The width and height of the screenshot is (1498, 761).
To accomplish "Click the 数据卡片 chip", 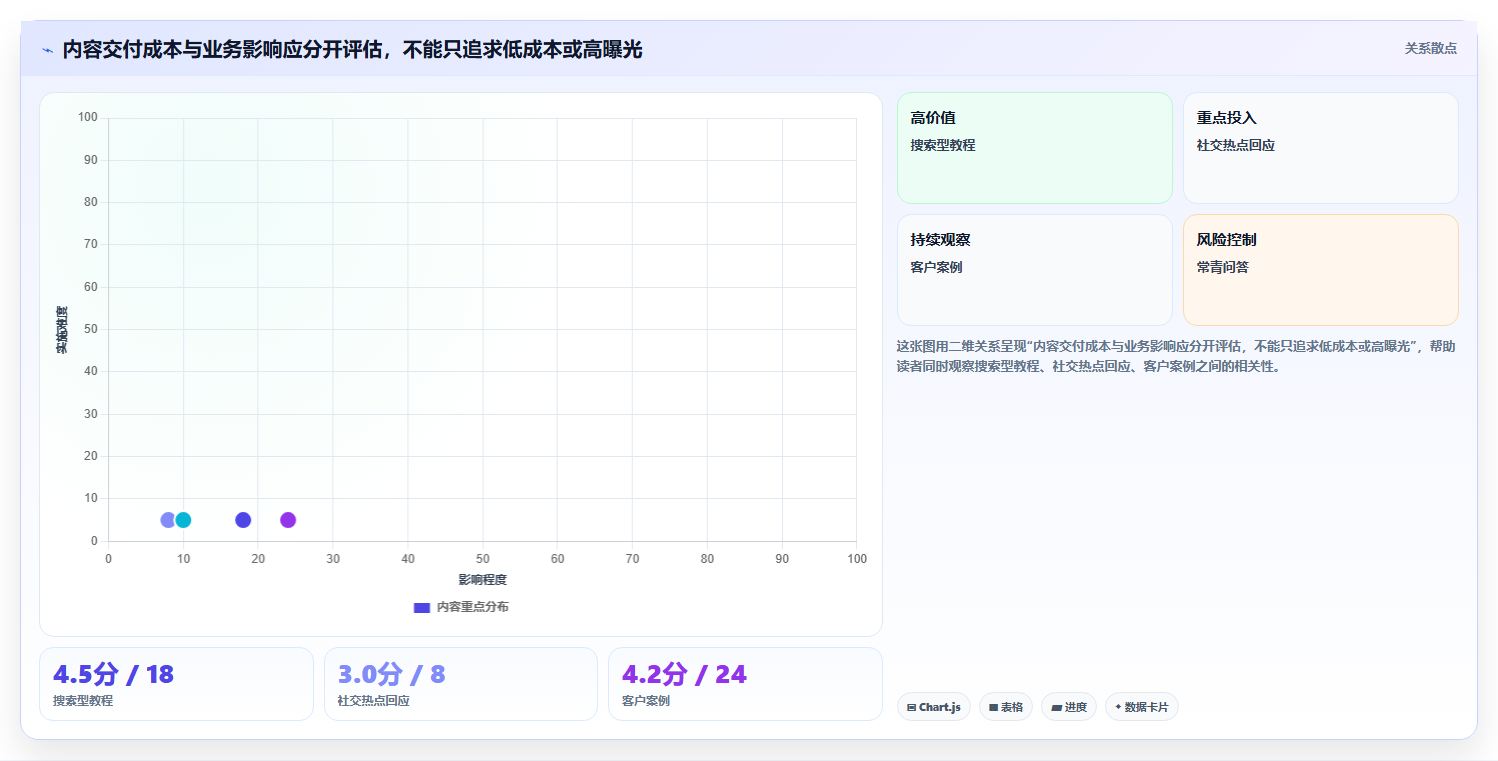I will 1142,707.
